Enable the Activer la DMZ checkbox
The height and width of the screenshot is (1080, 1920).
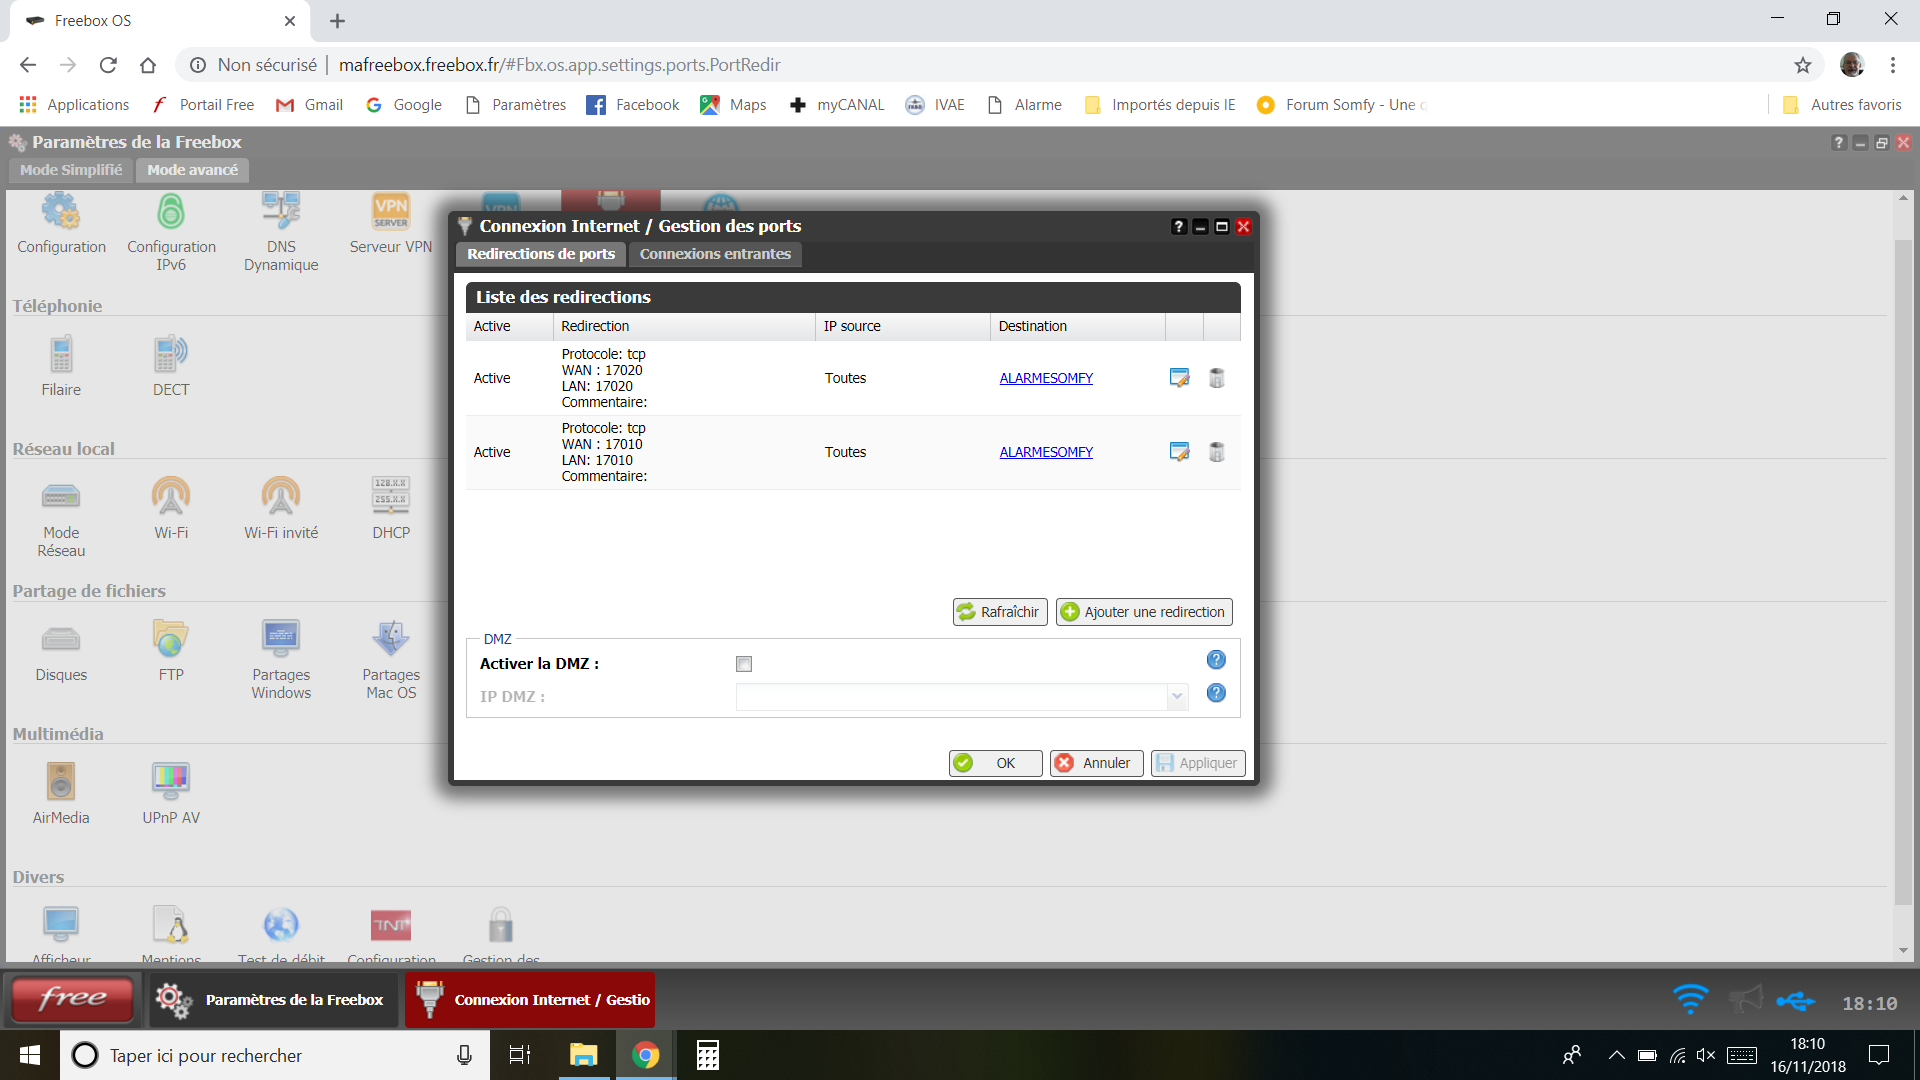[x=743, y=664]
